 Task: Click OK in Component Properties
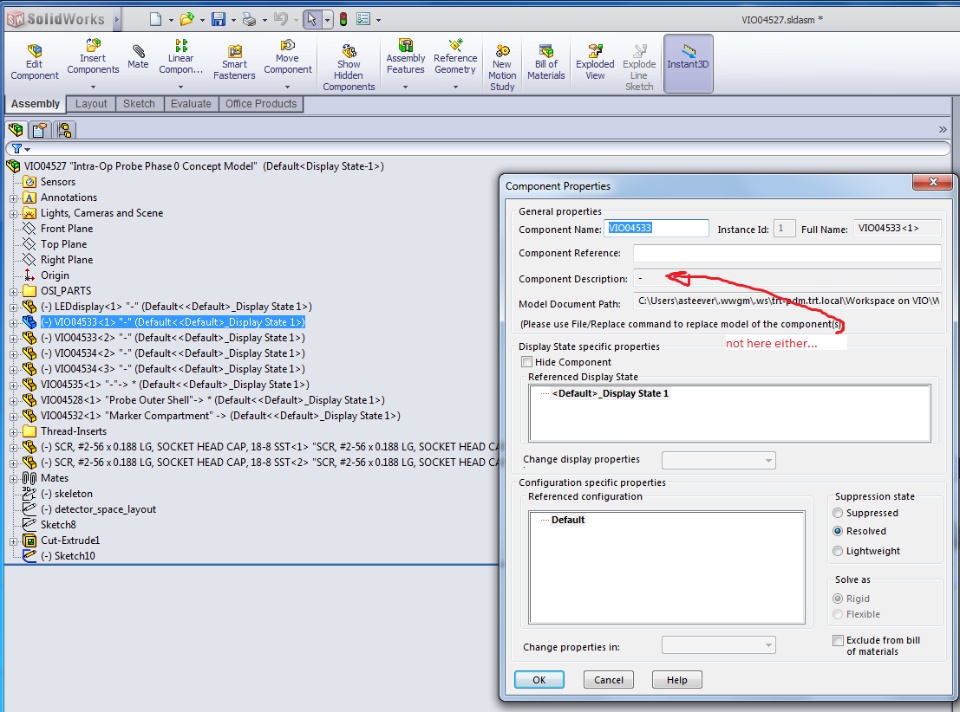pyautogui.click(x=539, y=680)
